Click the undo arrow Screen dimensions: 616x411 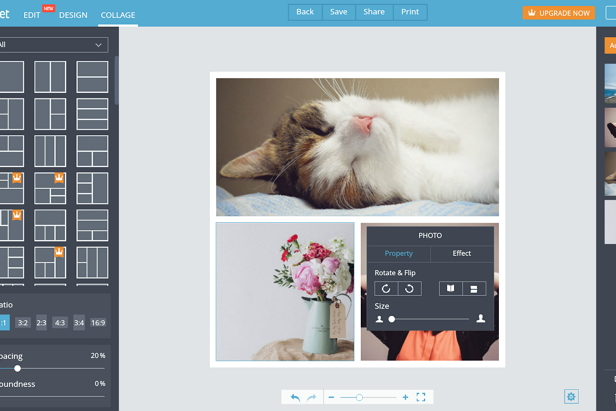295,397
